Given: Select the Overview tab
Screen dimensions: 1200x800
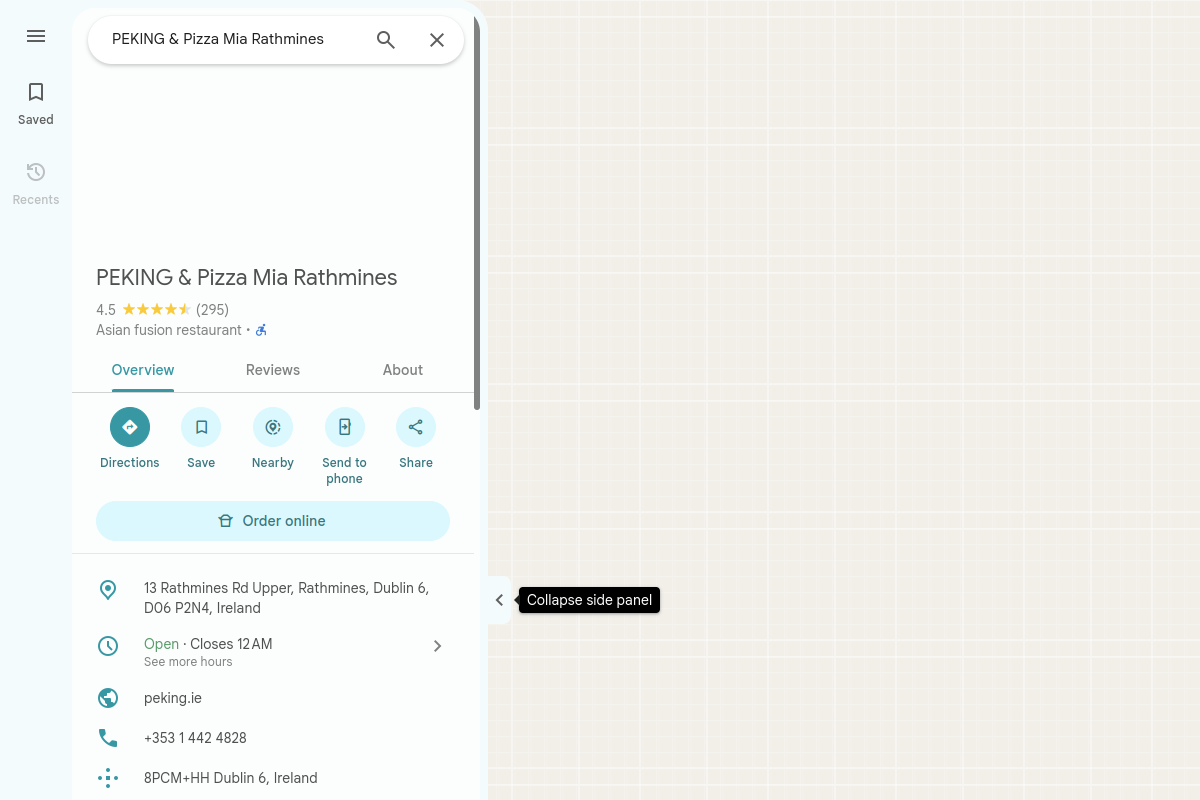Looking at the screenshot, I should (143, 370).
